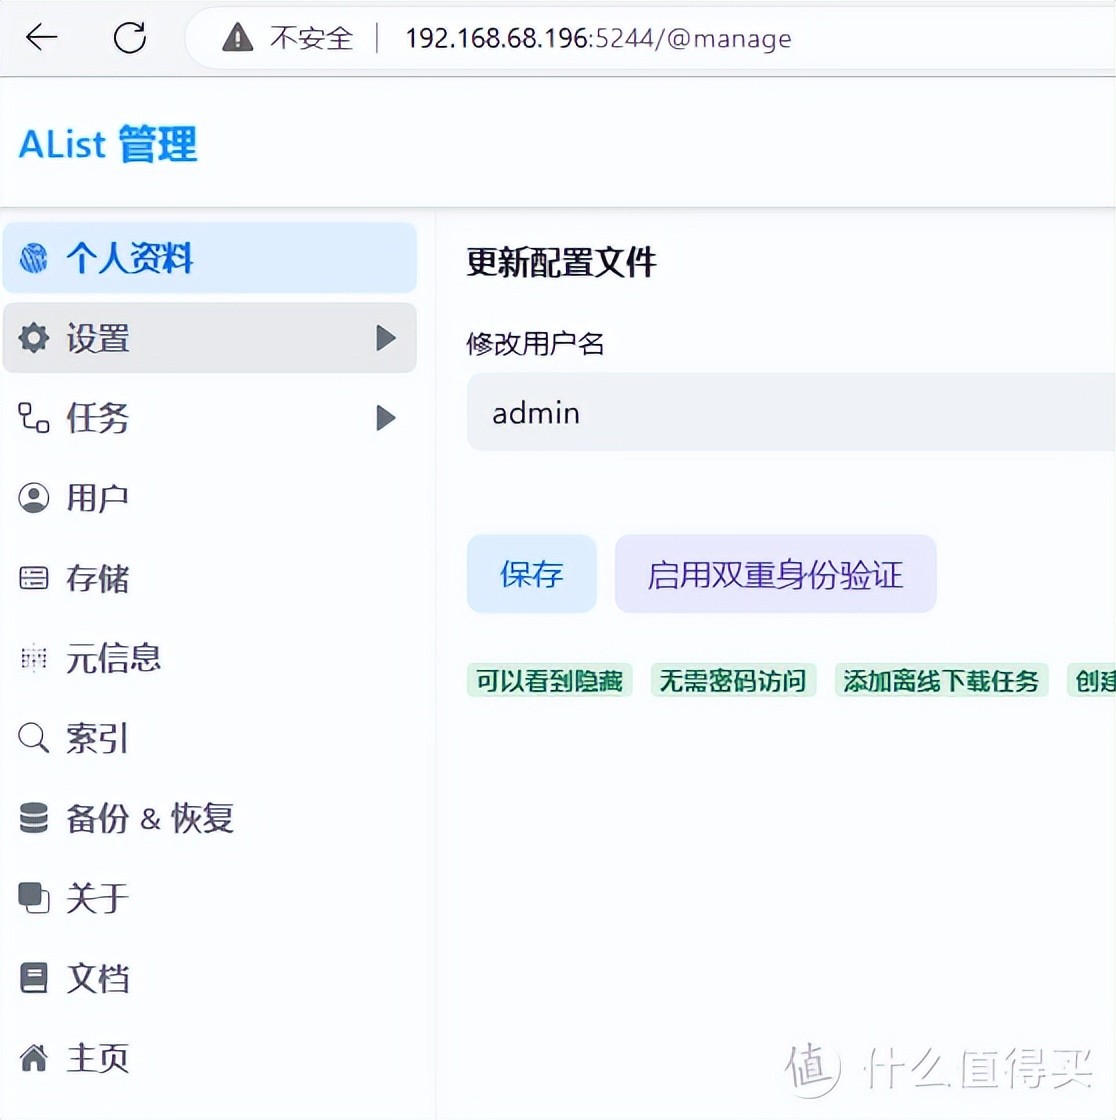This screenshot has width=1116, height=1120.
Task: Click the 存储 storage icon
Action: pyautogui.click(x=34, y=578)
